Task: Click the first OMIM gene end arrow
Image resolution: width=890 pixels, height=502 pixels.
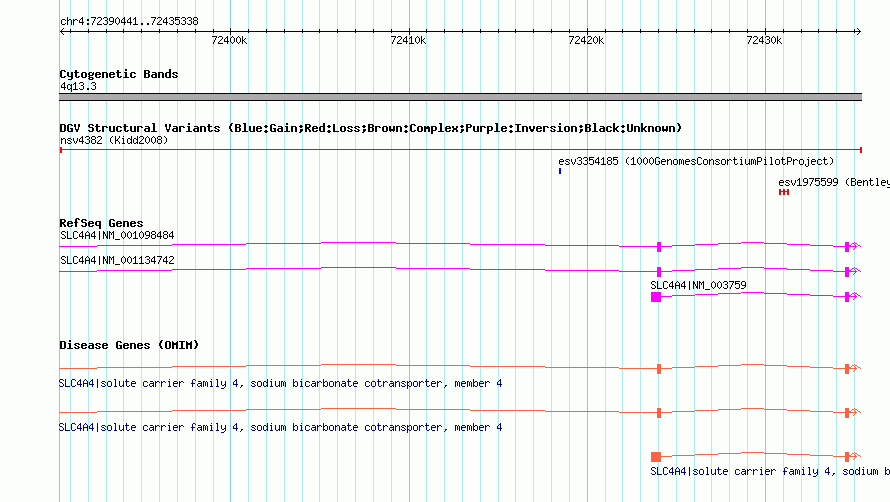Action: pyautogui.click(x=856, y=368)
